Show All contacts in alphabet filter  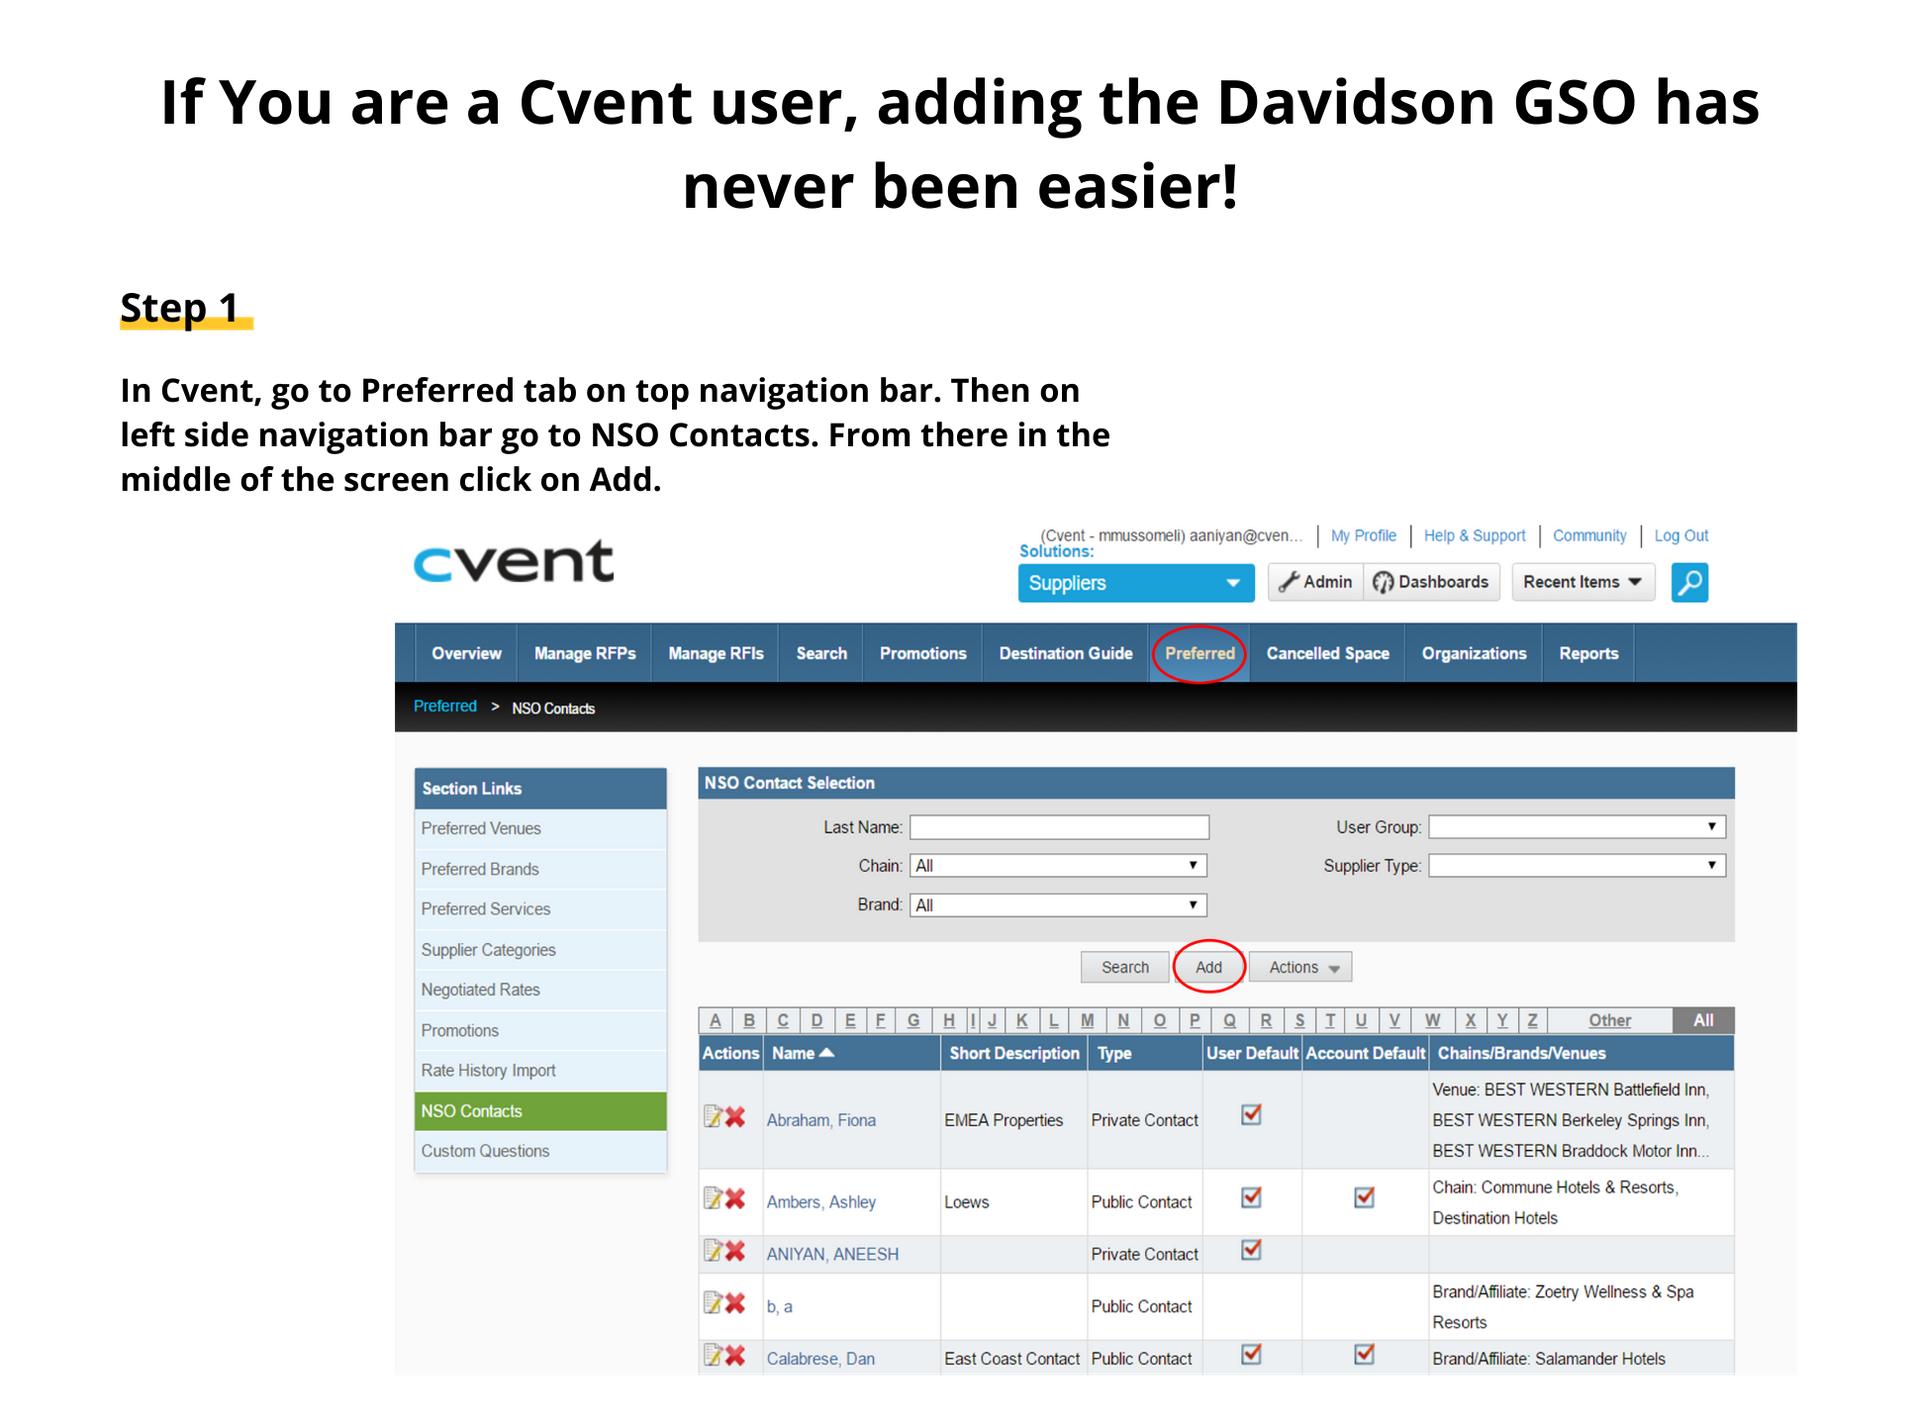(1703, 1020)
